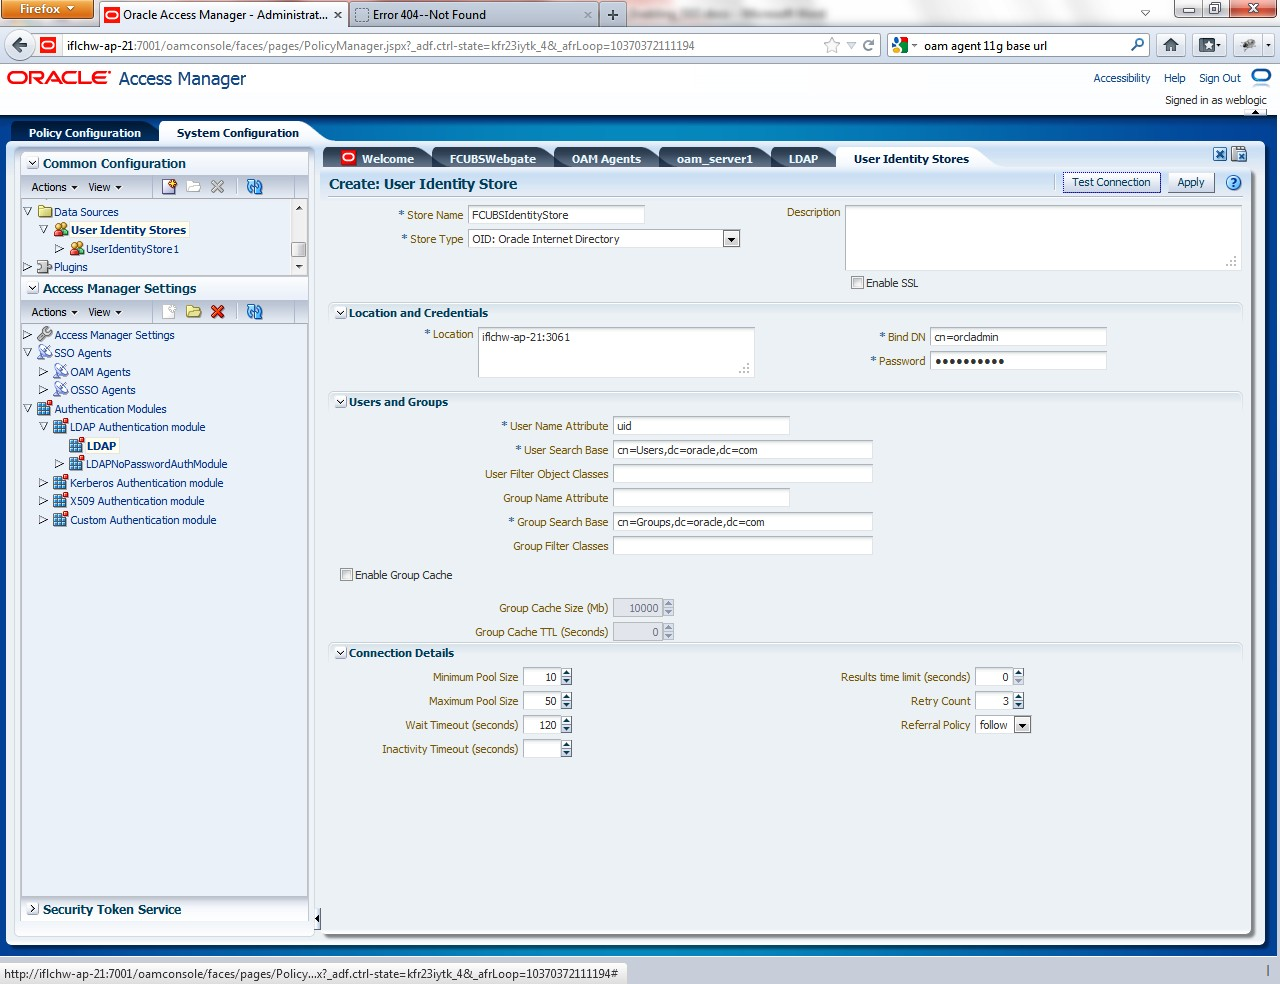
Task: Open the Accessibility link
Action: click(1121, 78)
